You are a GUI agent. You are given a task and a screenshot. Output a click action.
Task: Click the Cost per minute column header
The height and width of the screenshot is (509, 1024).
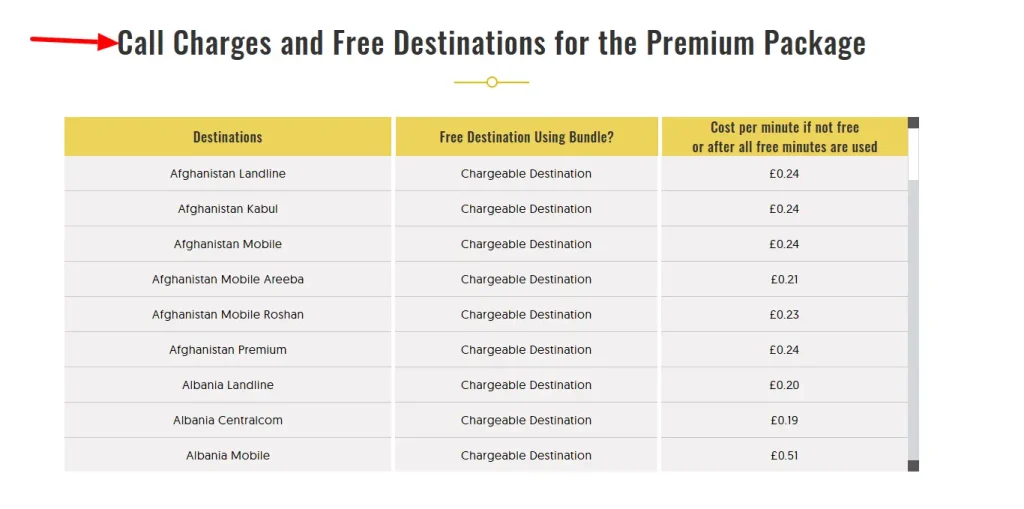(784, 137)
